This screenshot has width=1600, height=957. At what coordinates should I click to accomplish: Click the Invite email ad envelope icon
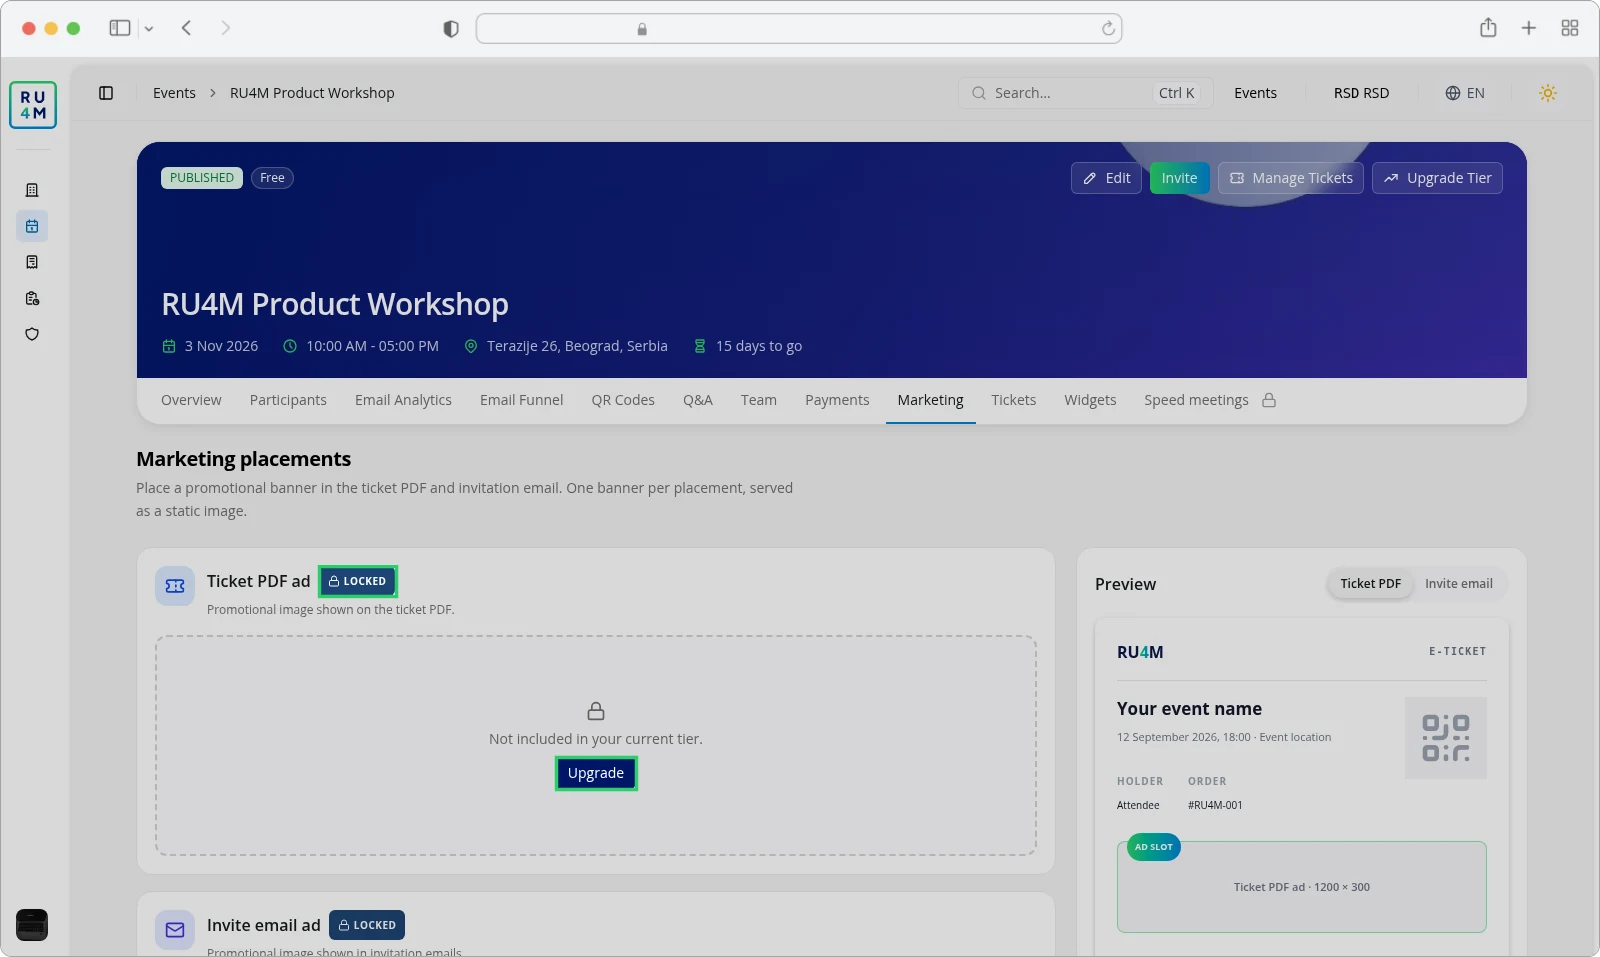[x=175, y=930]
